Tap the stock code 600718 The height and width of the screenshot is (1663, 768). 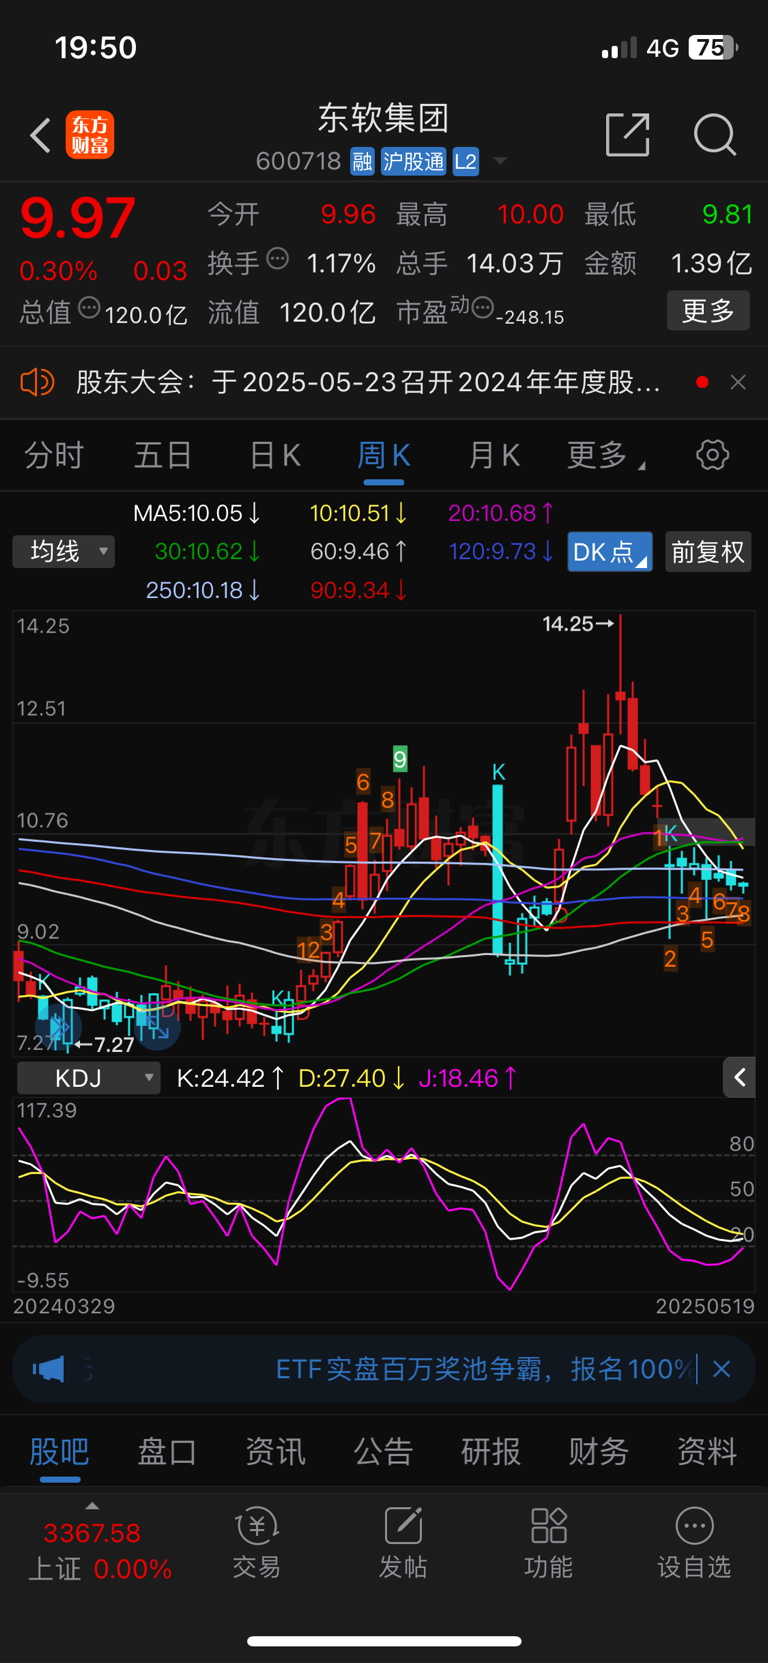click(298, 161)
